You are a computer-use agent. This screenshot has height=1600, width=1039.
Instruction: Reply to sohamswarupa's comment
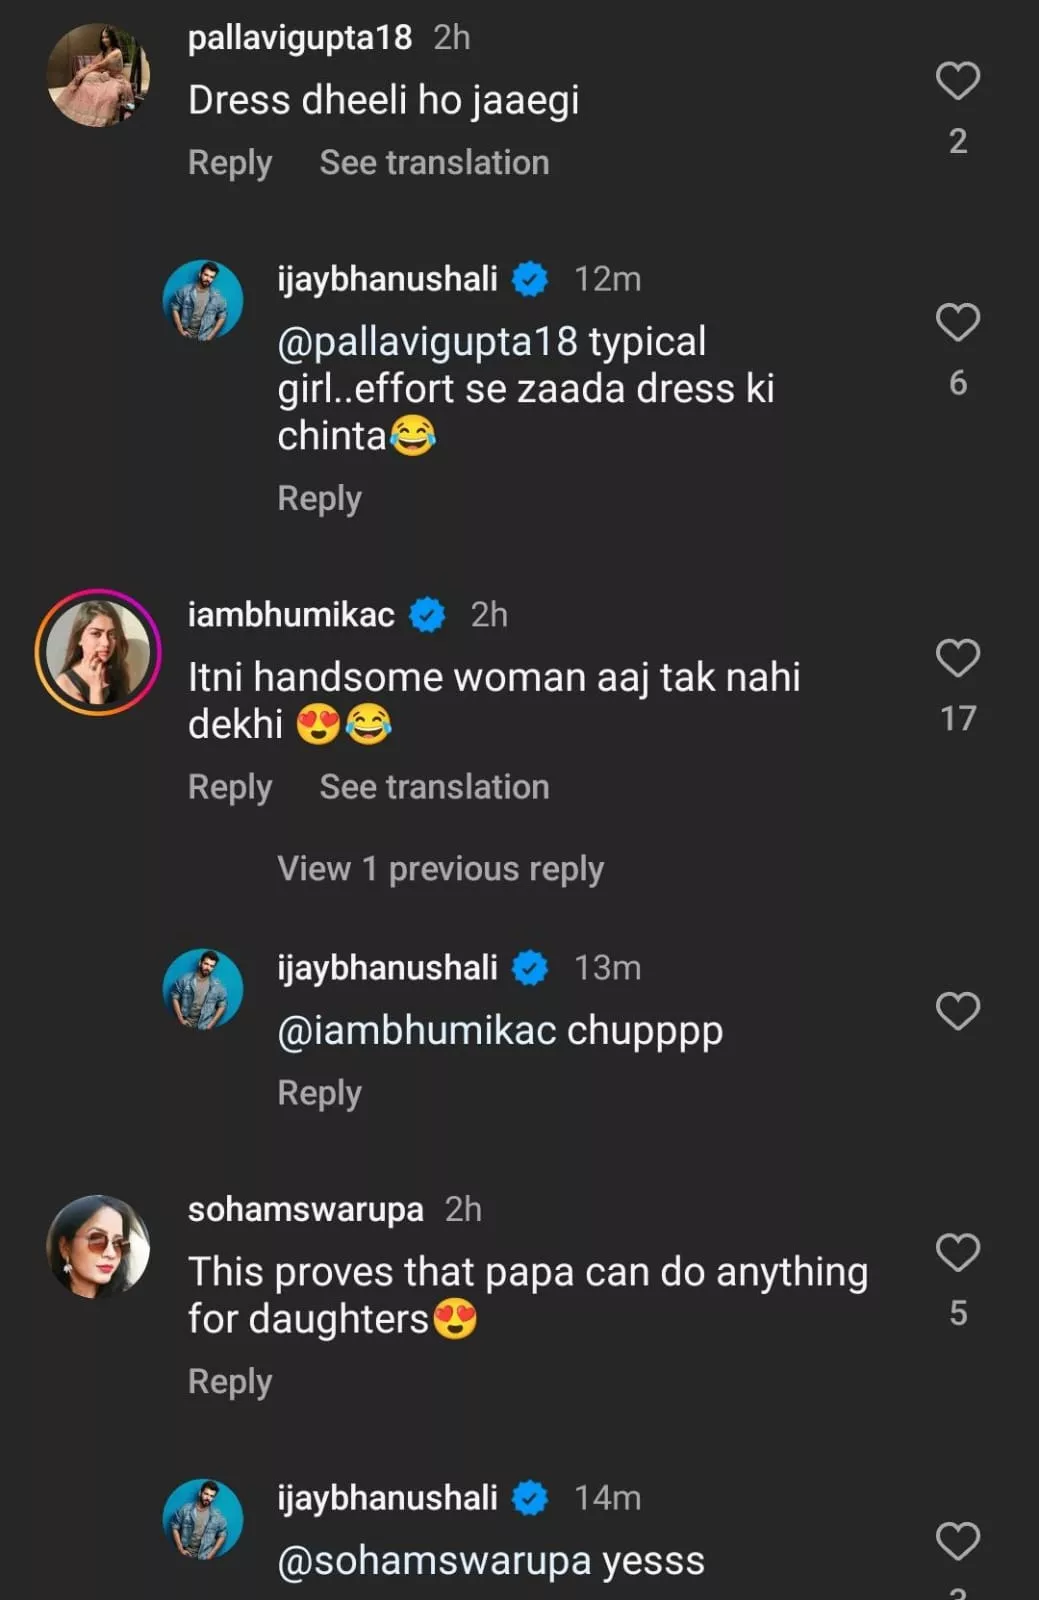click(x=230, y=1381)
